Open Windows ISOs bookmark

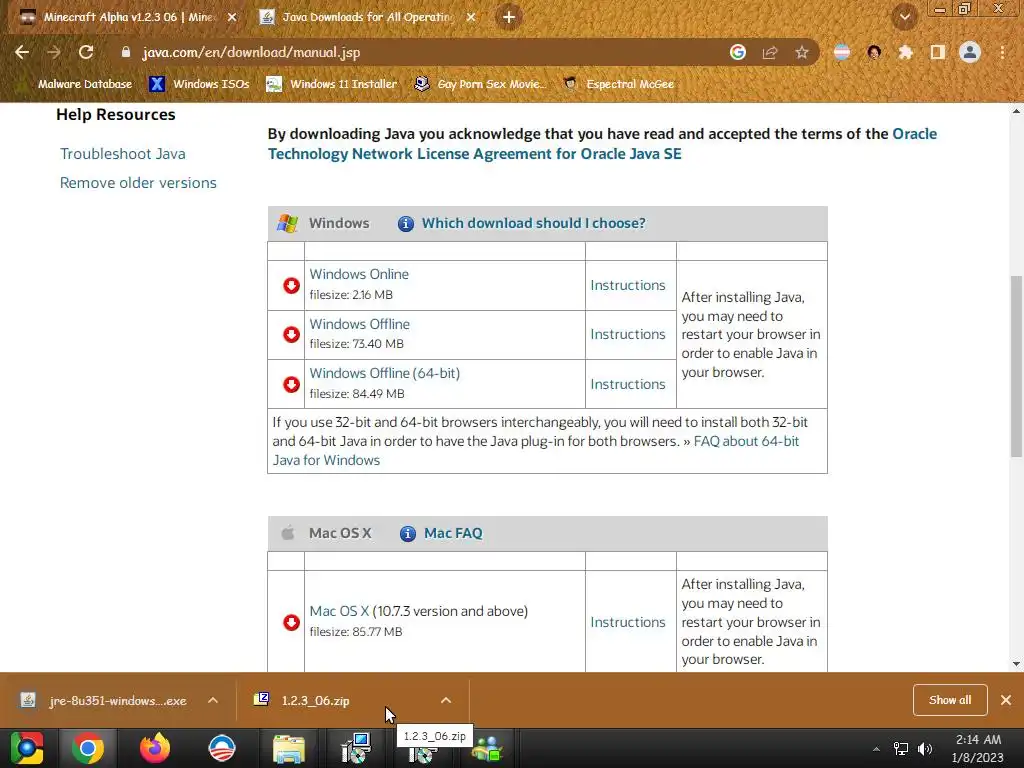pos(200,84)
